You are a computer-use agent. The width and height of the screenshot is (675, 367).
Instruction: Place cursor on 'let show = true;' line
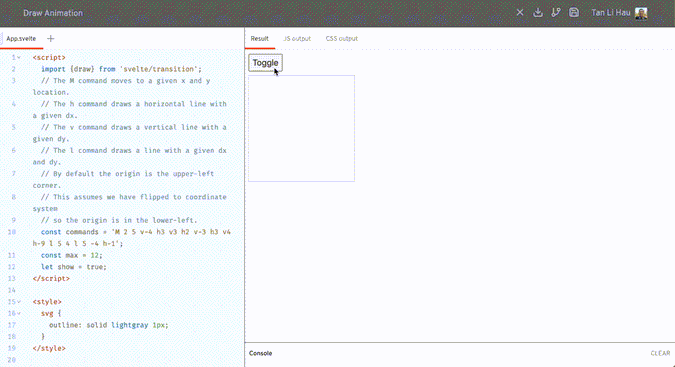coord(74,267)
